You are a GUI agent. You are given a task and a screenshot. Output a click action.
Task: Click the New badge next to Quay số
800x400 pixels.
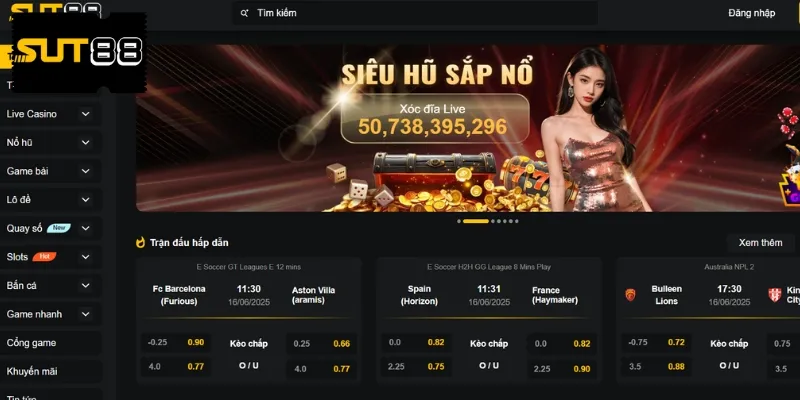tap(59, 228)
